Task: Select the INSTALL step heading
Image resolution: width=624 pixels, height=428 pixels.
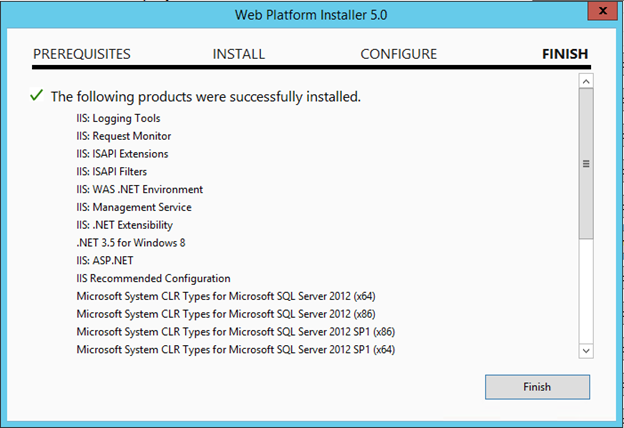Action: pos(238,54)
